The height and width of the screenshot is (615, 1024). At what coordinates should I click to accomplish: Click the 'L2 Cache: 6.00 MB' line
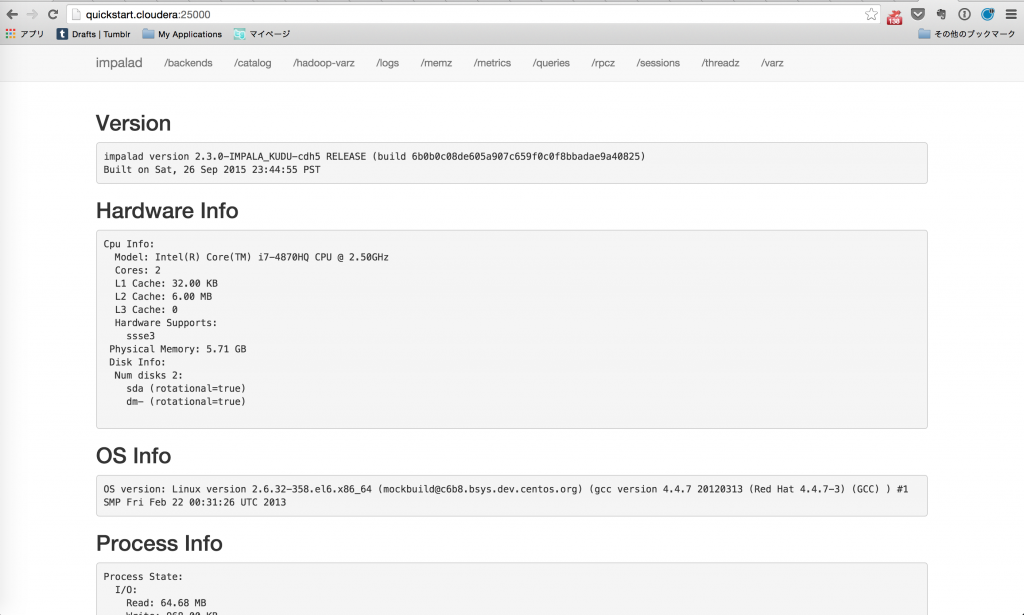(163, 296)
